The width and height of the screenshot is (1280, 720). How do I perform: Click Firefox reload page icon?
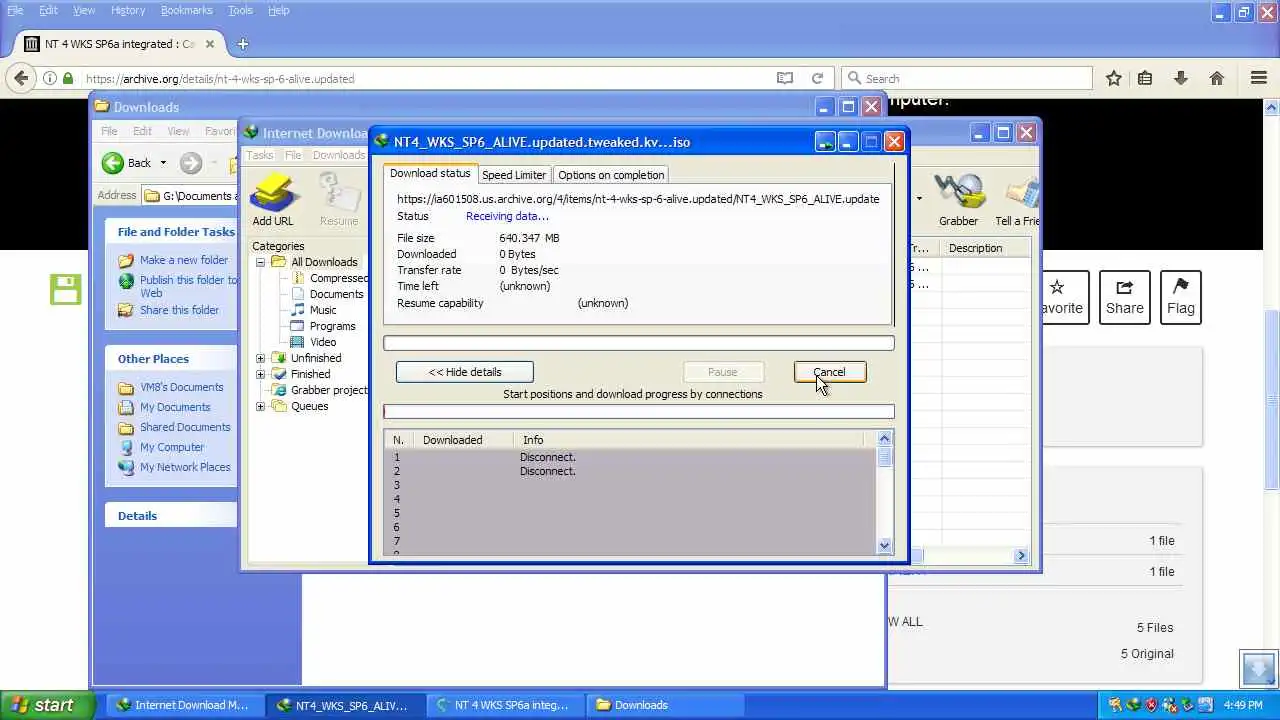(817, 78)
